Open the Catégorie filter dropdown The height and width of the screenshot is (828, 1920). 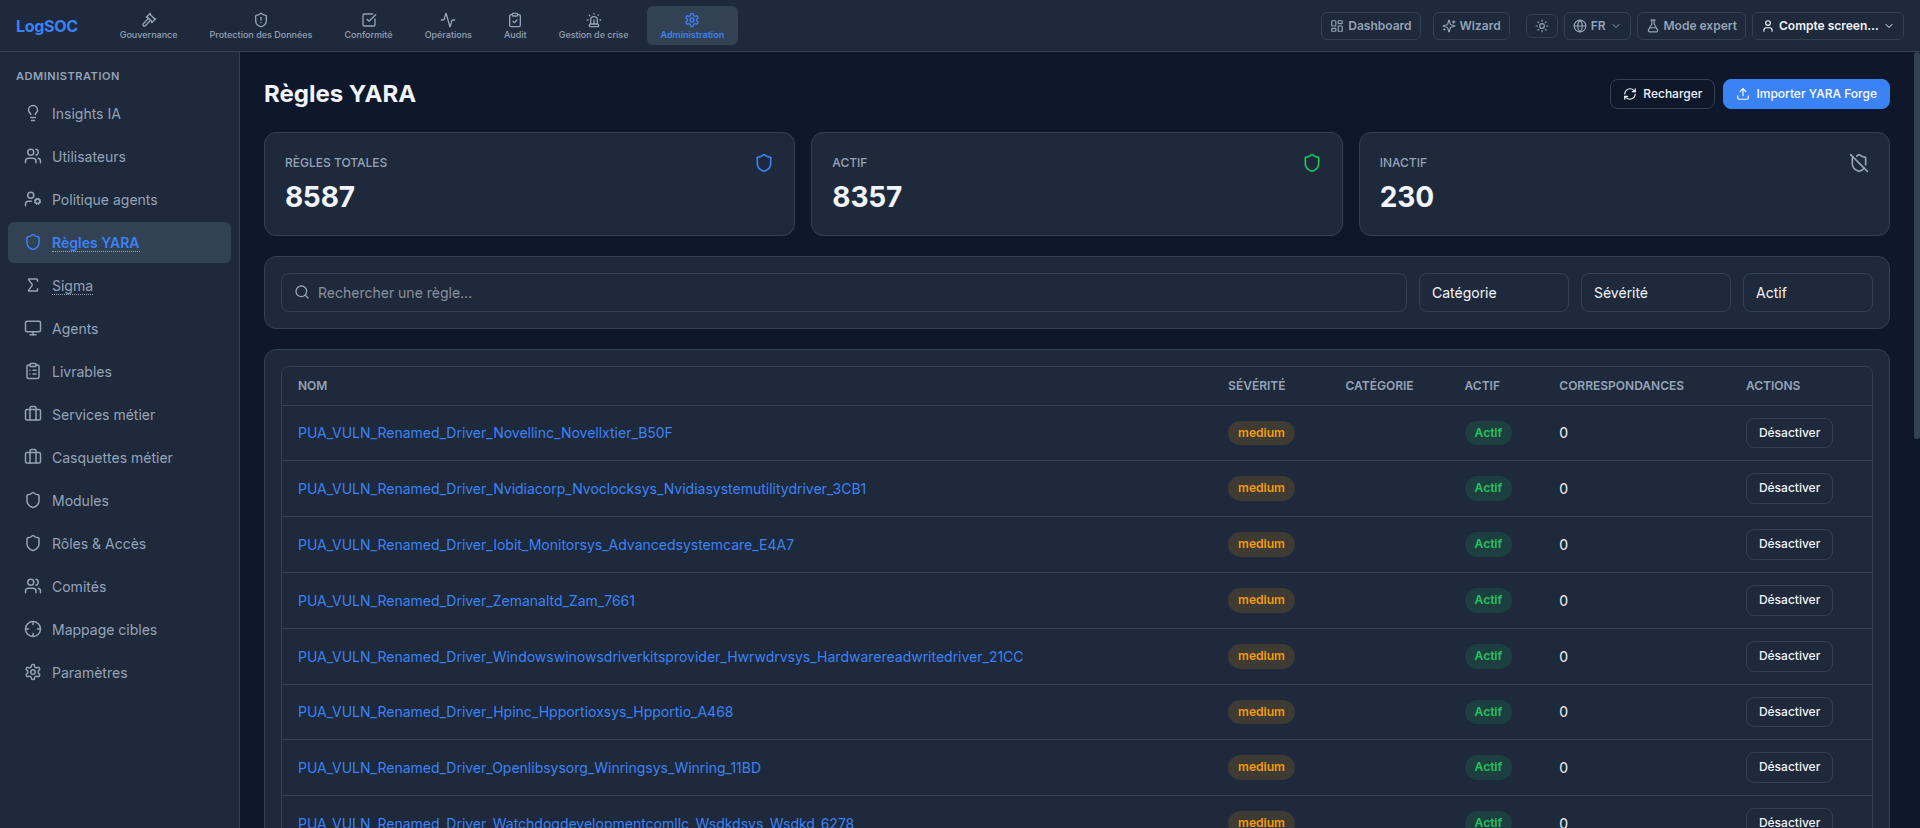pos(1493,293)
